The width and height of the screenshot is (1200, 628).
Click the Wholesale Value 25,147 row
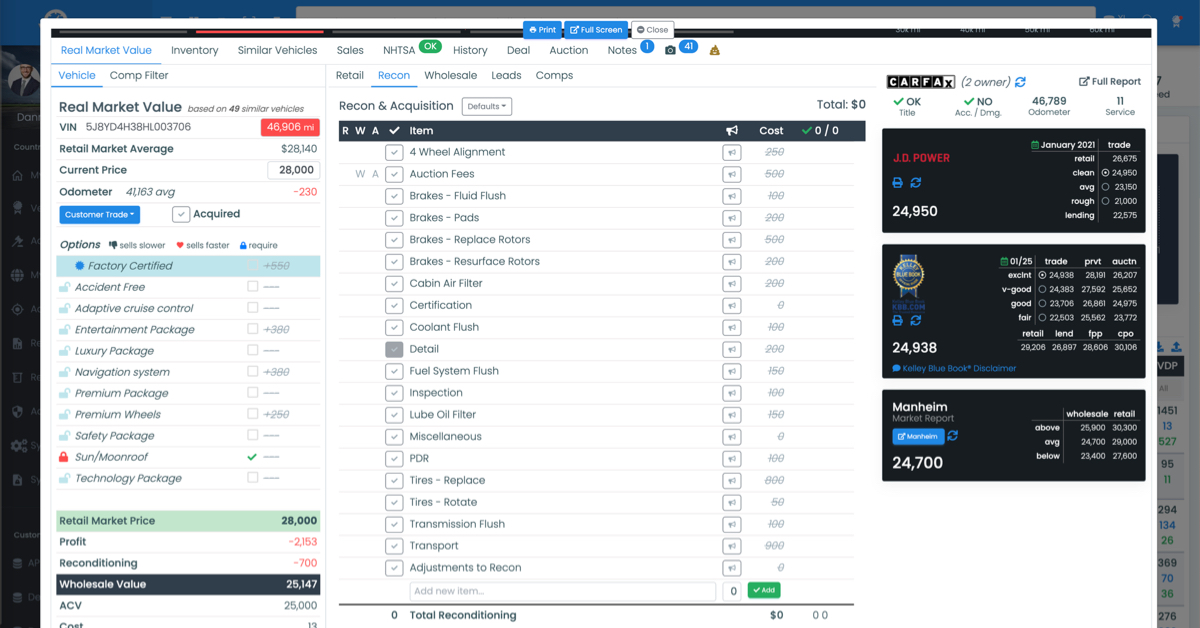(x=188, y=584)
